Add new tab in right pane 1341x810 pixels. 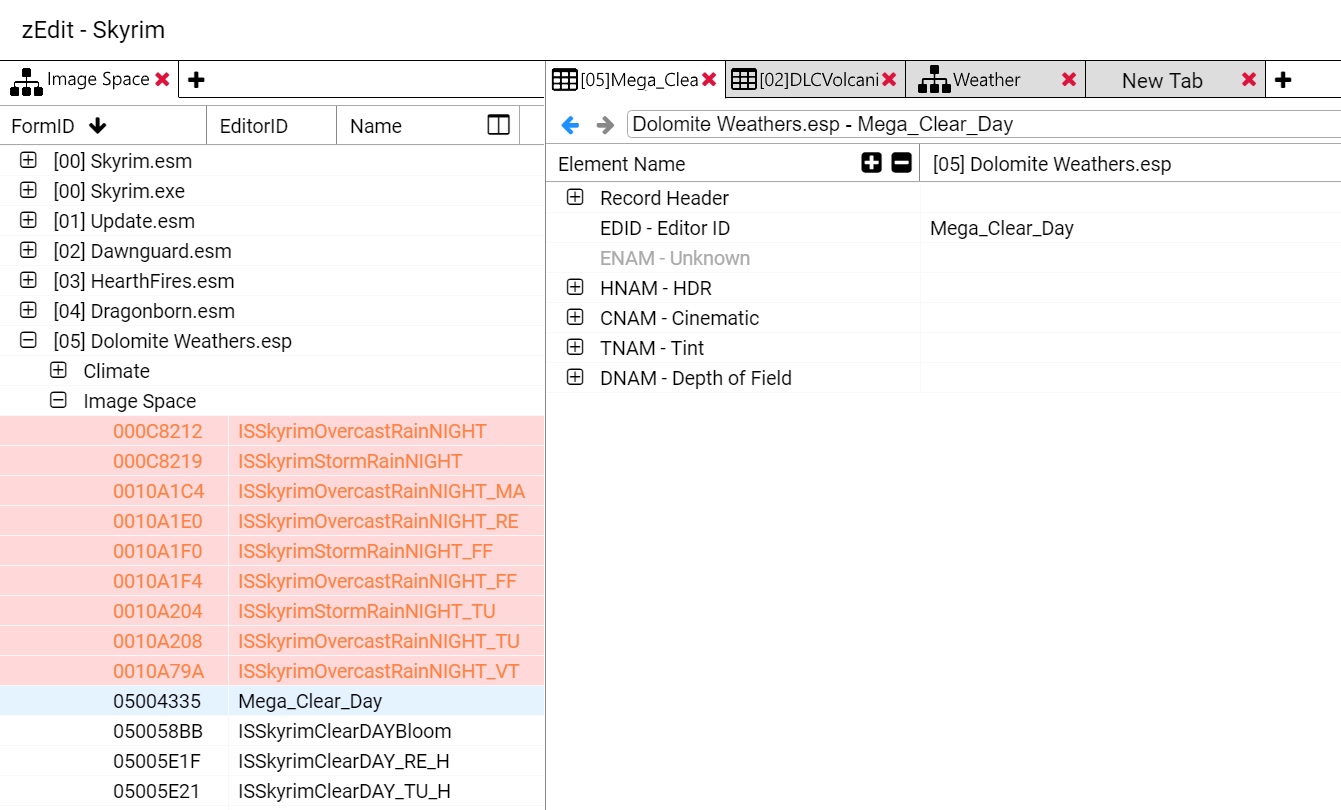click(x=1283, y=80)
